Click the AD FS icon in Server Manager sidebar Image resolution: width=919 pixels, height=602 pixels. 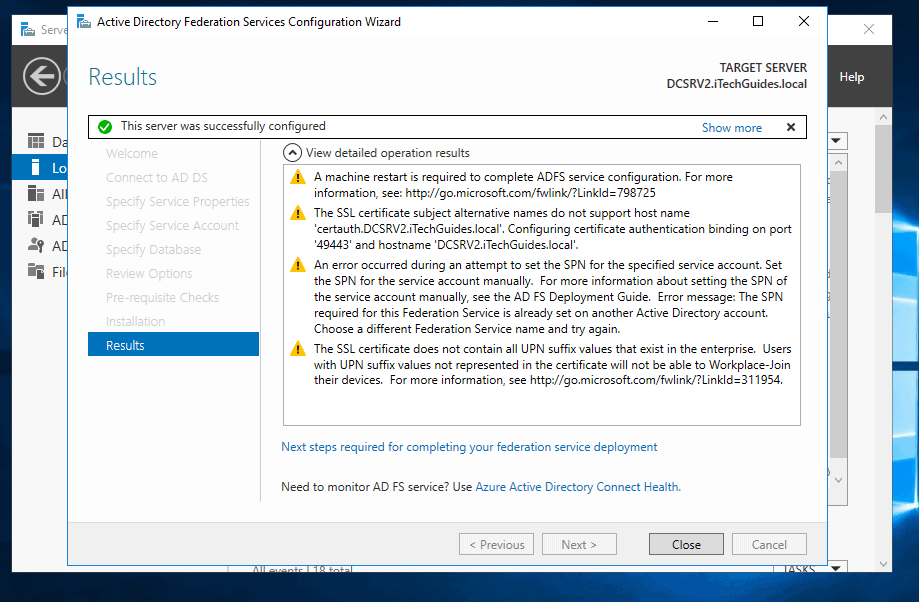pyautogui.click(x=36, y=245)
